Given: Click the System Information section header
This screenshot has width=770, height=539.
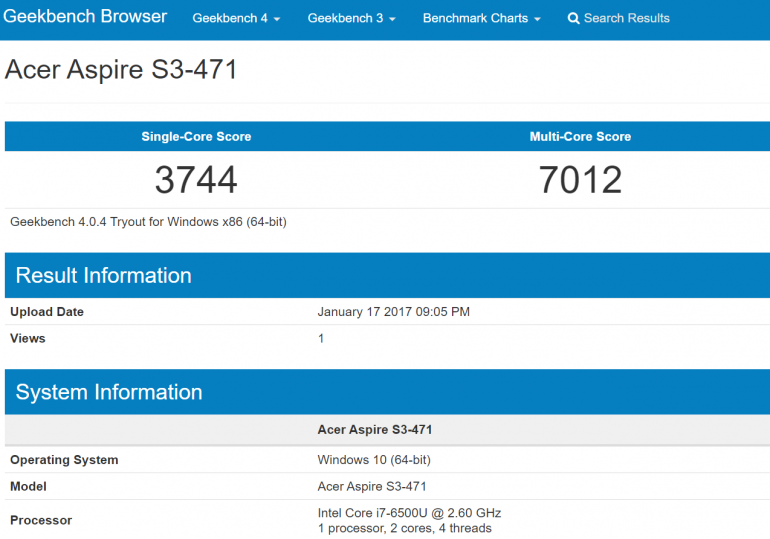Looking at the screenshot, I should 387,392.
